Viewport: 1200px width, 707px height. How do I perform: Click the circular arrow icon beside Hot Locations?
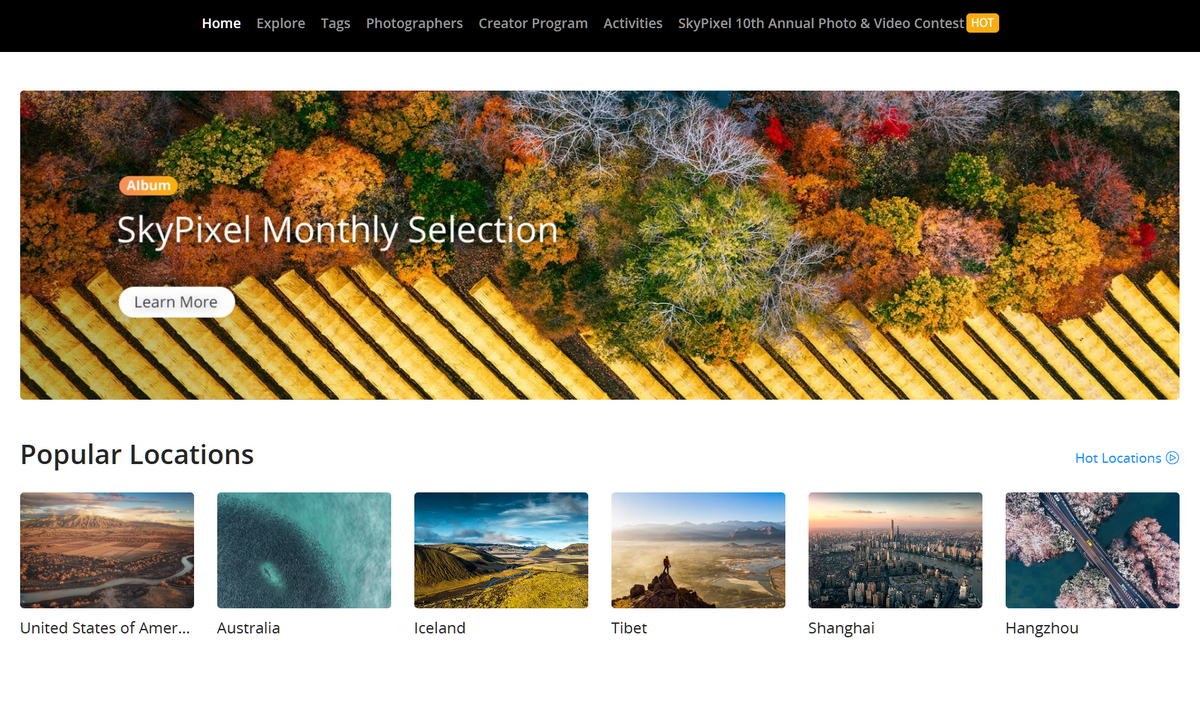(x=1172, y=458)
